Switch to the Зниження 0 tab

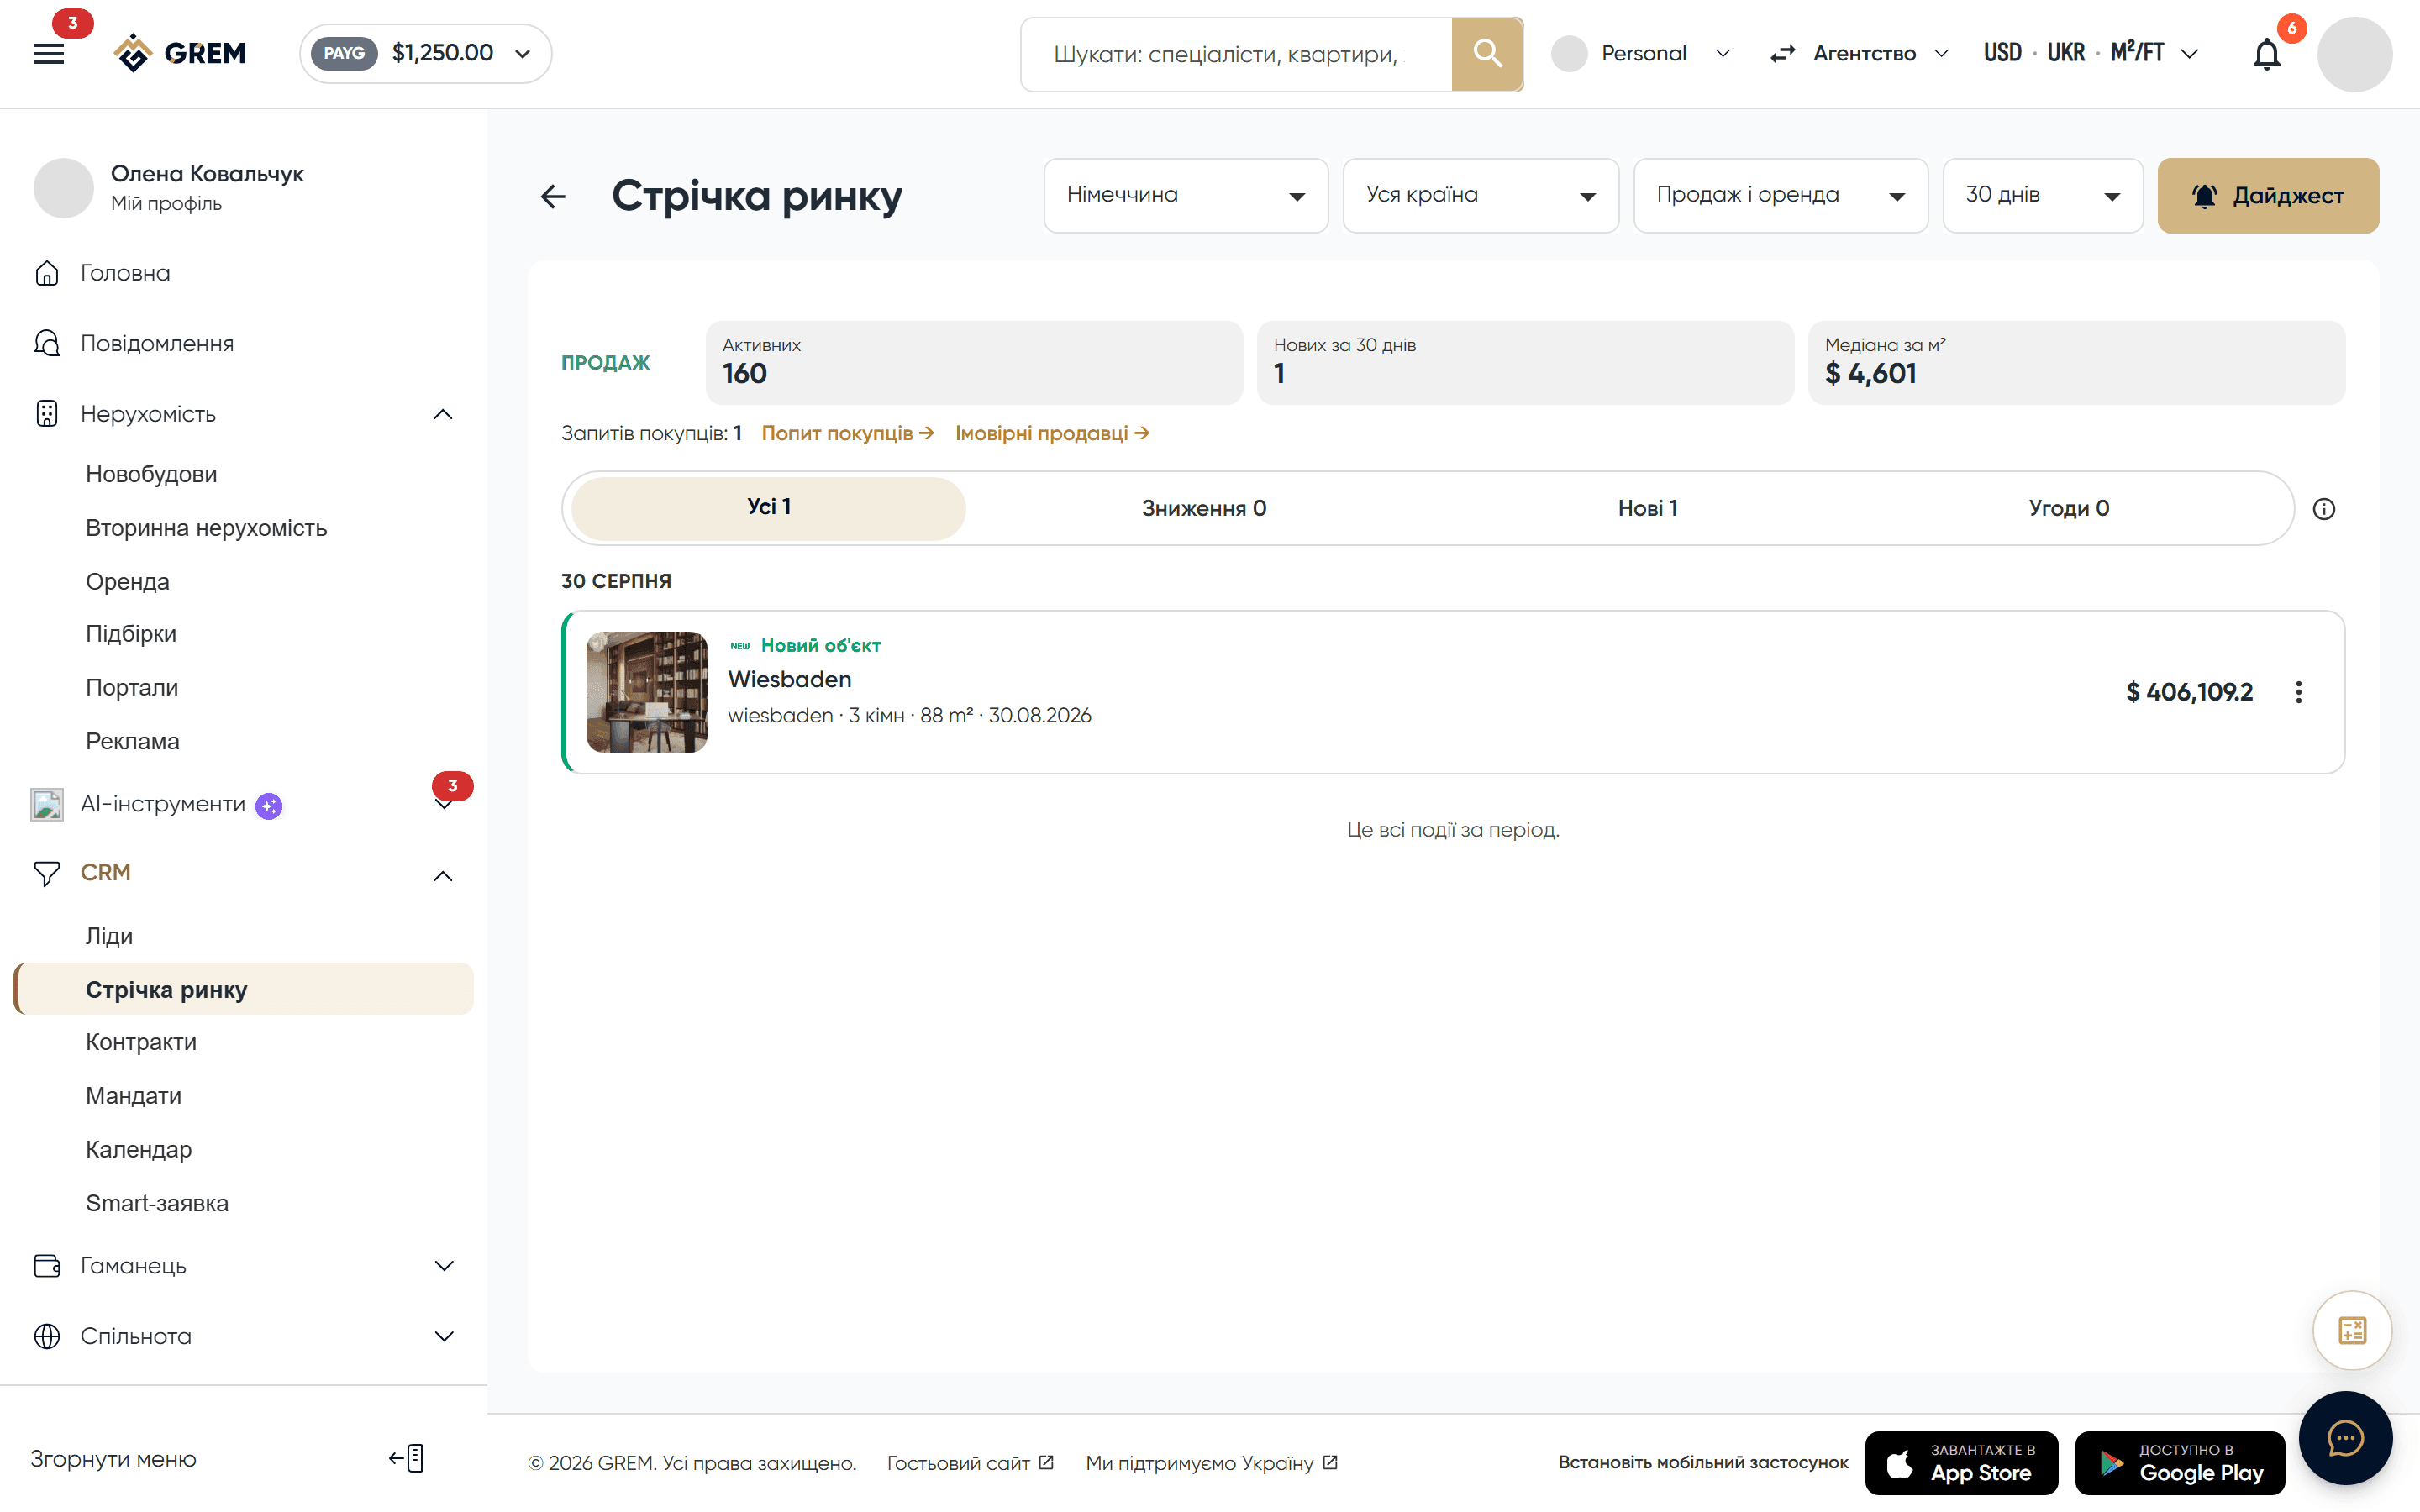coord(1204,509)
